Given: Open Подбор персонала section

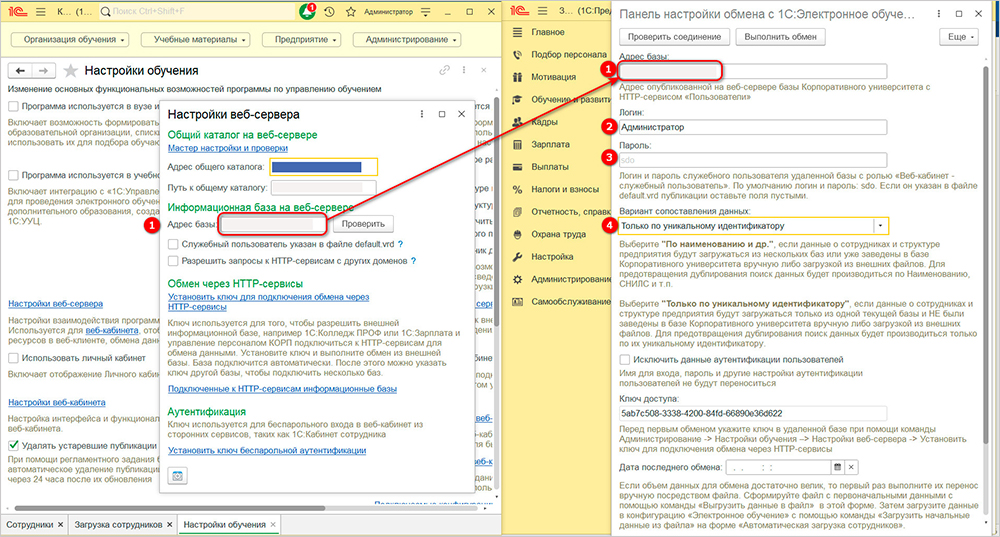Looking at the screenshot, I should pyautogui.click(x=569, y=54).
